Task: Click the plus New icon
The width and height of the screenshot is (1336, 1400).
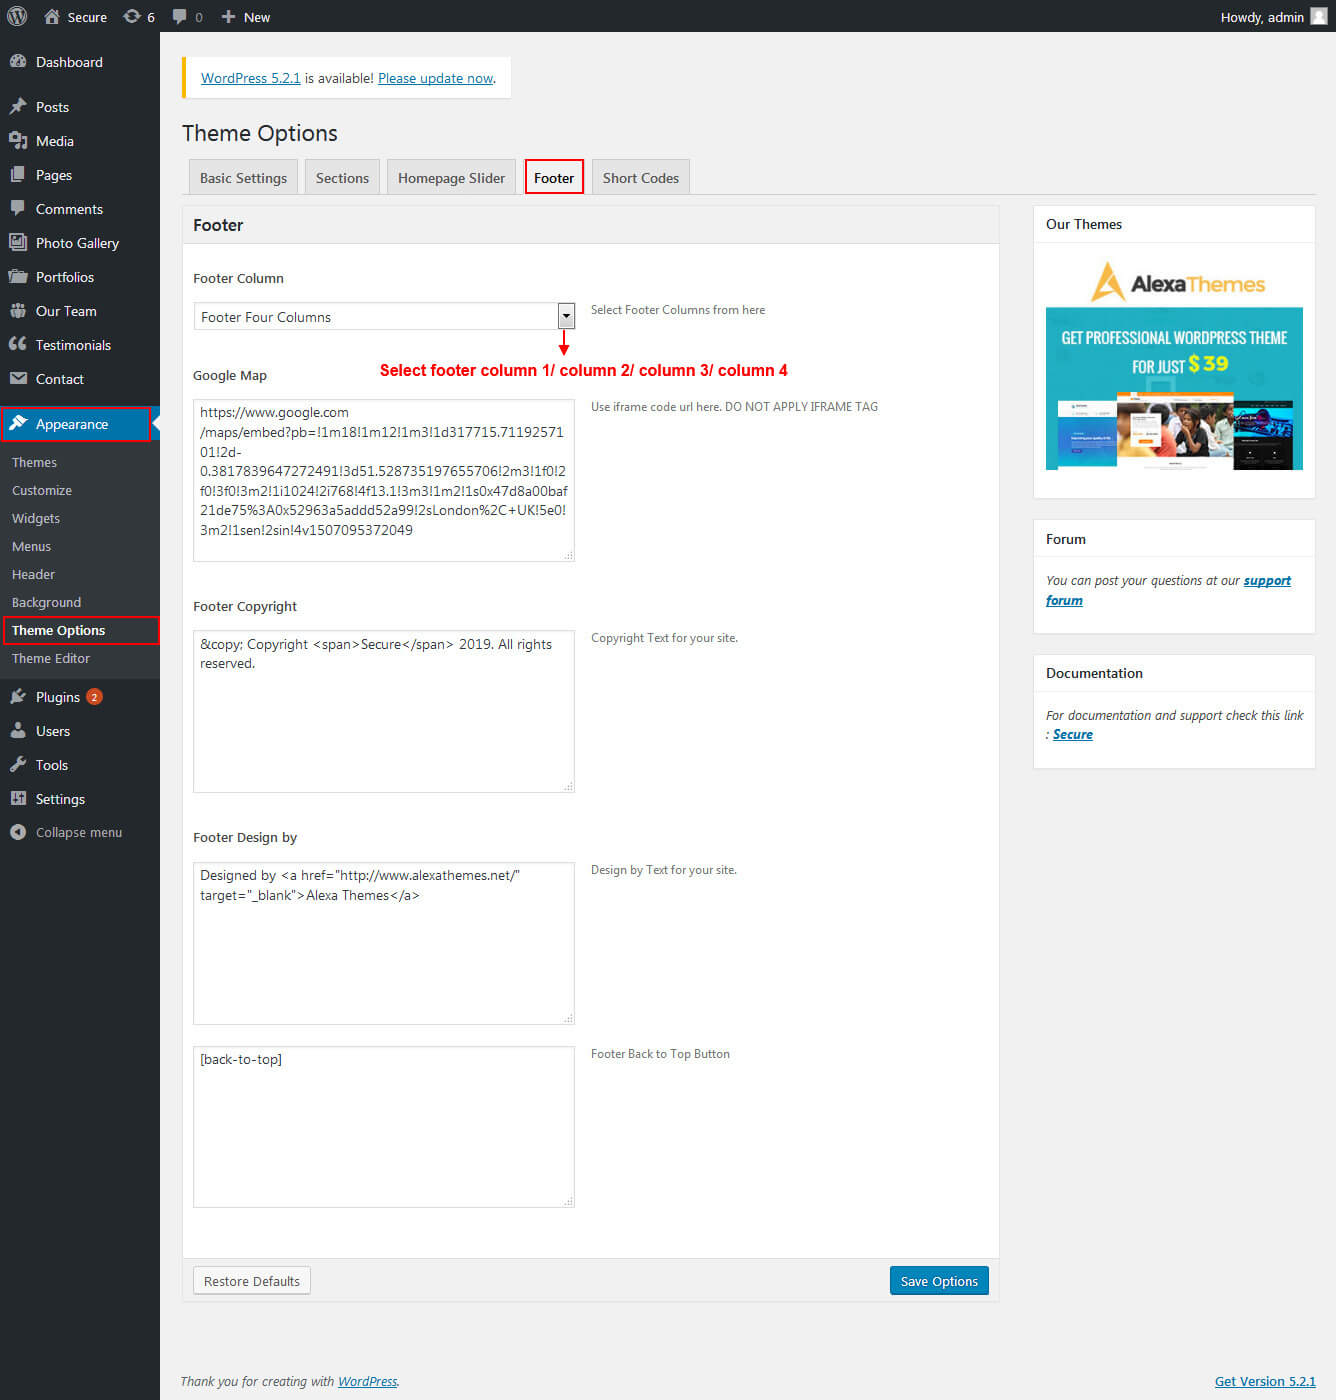Action: click(228, 16)
